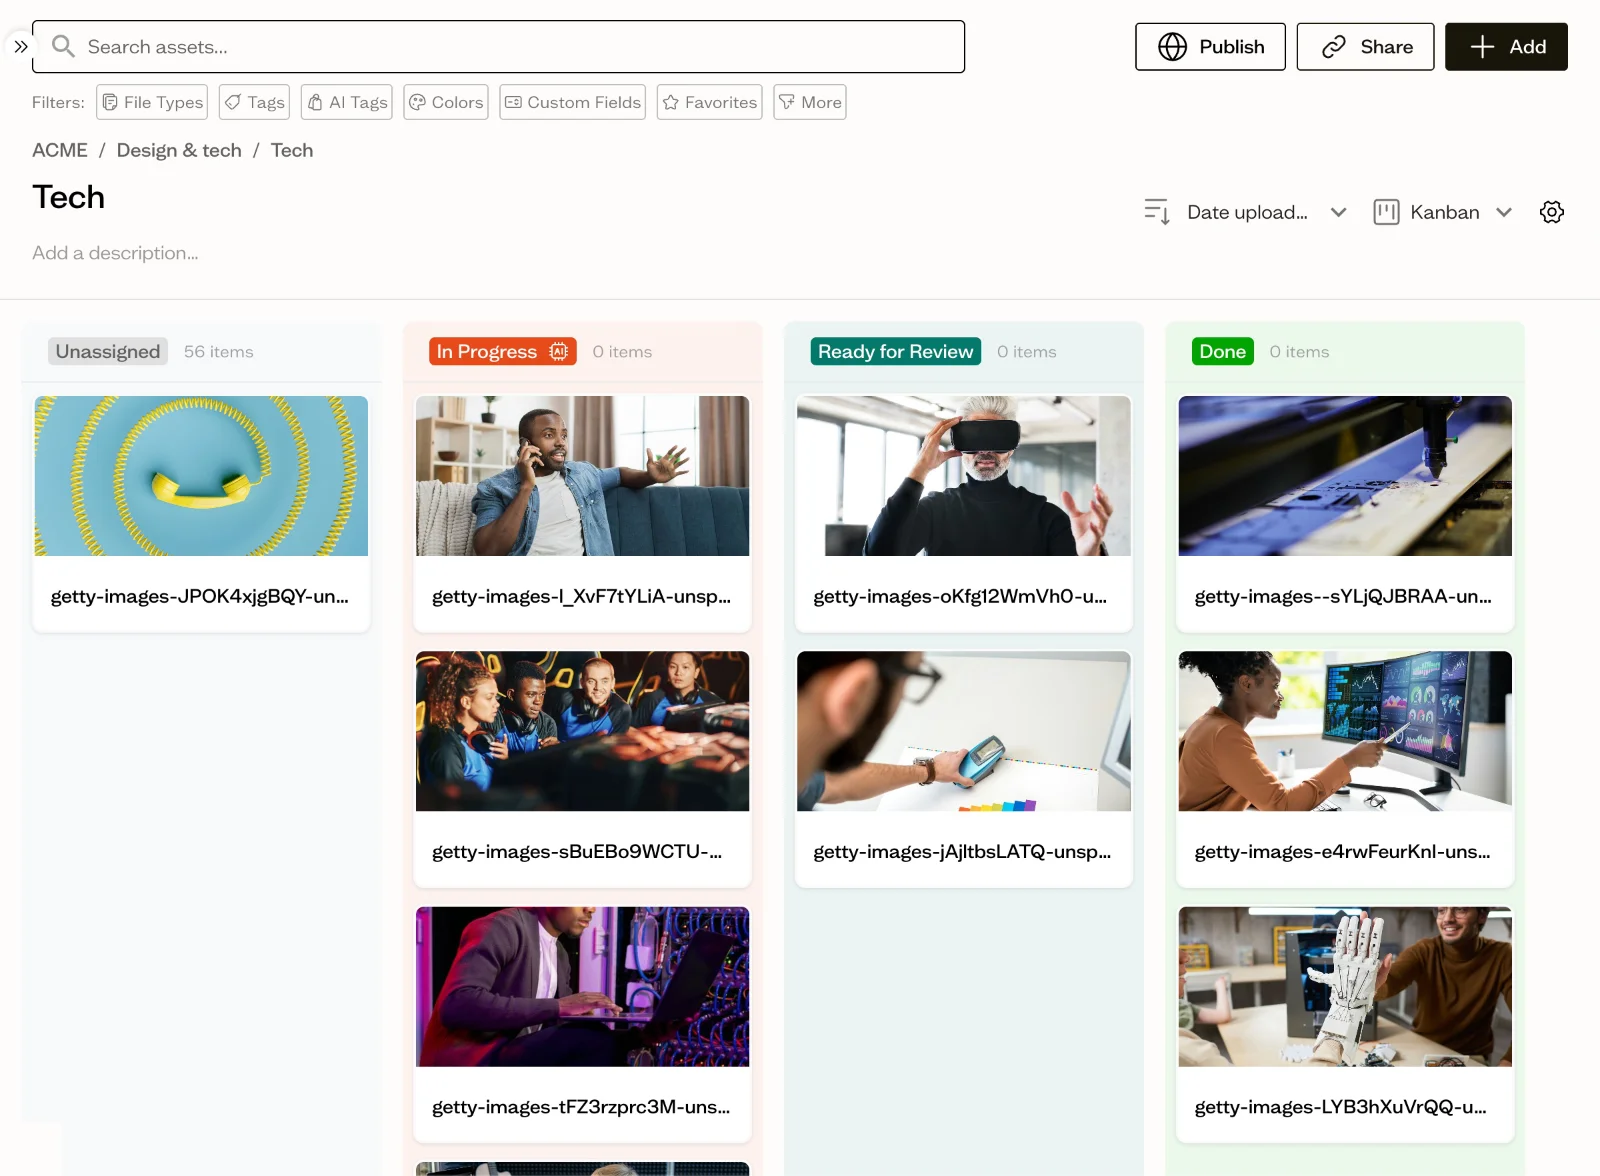Click the plus icon on Add
Image resolution: width=1600 pixels, height=1176 pixels.
[1482, 47]
